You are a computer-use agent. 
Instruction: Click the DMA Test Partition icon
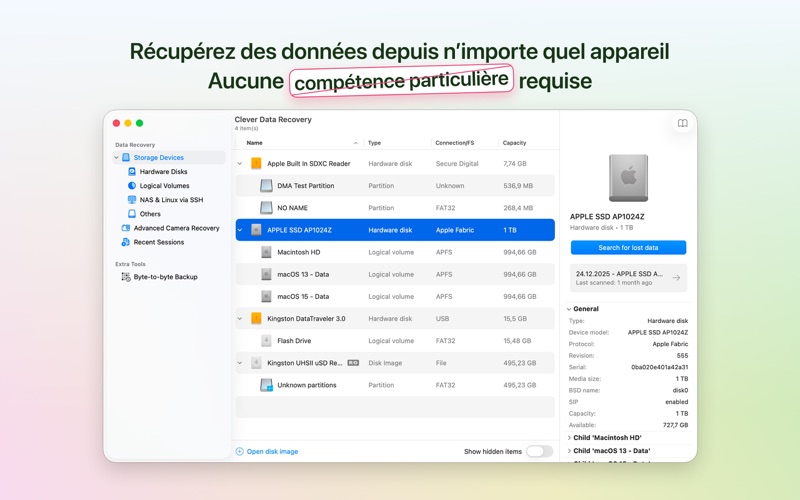pos(266,186)
